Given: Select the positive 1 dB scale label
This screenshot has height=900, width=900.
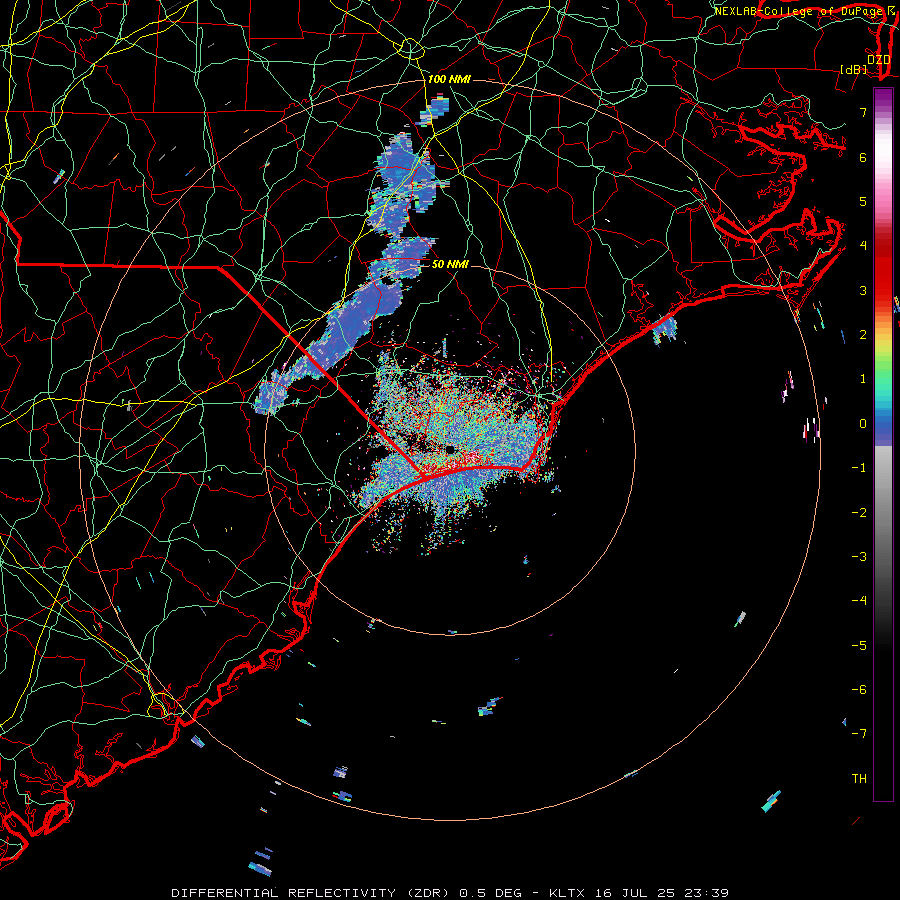Looking at the screenshot, I should coord(863,379).
